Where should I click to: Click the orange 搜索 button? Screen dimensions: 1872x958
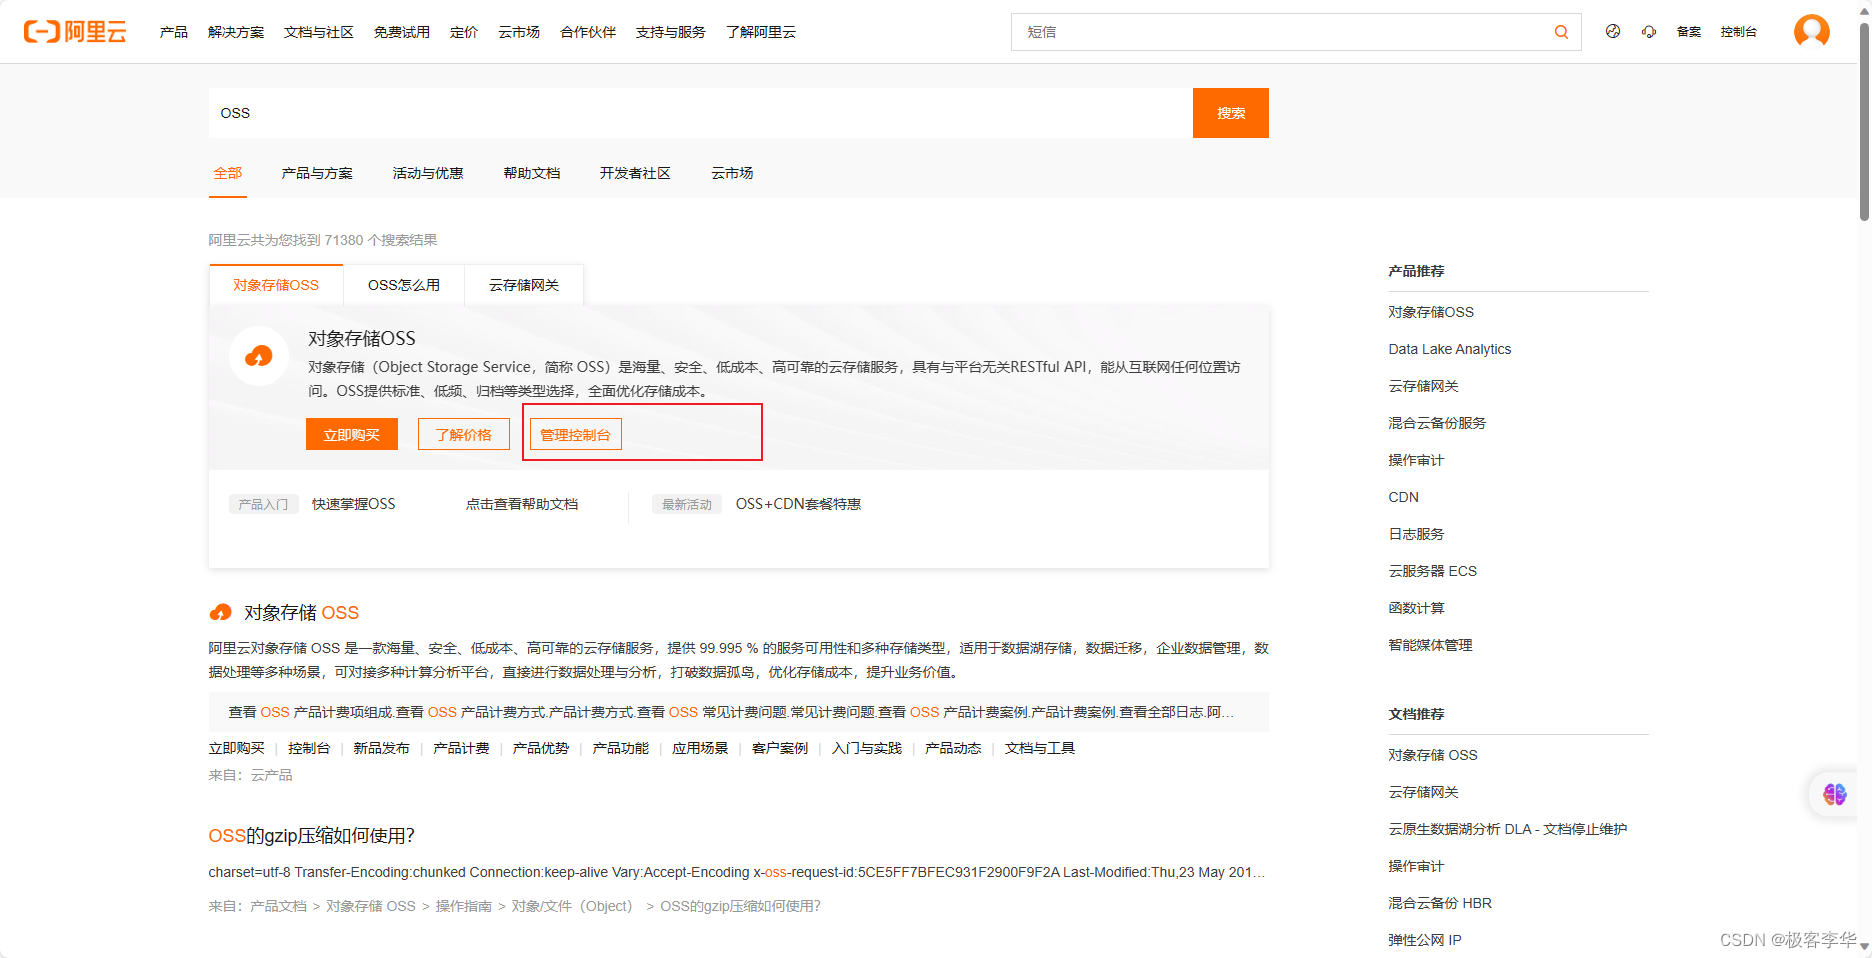[1231, 113]
